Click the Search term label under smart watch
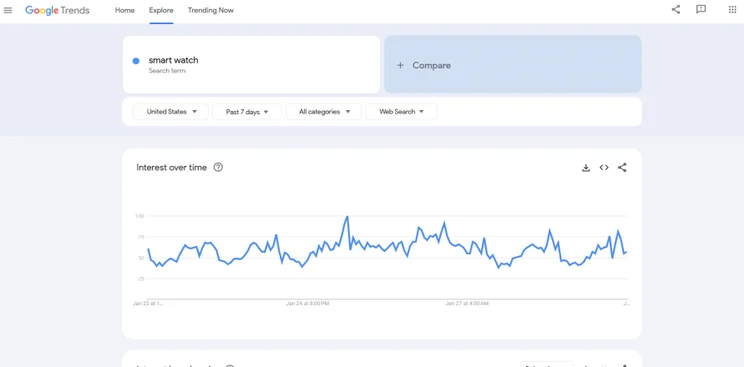This screenshot has height=367, width=744. 167,71
